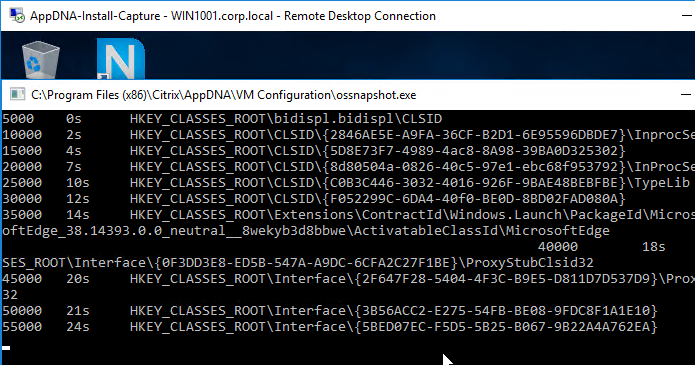Open the ossnapshot.exe console system menu icon
Screen dimensions: 695x365
[x=18, y=94]
